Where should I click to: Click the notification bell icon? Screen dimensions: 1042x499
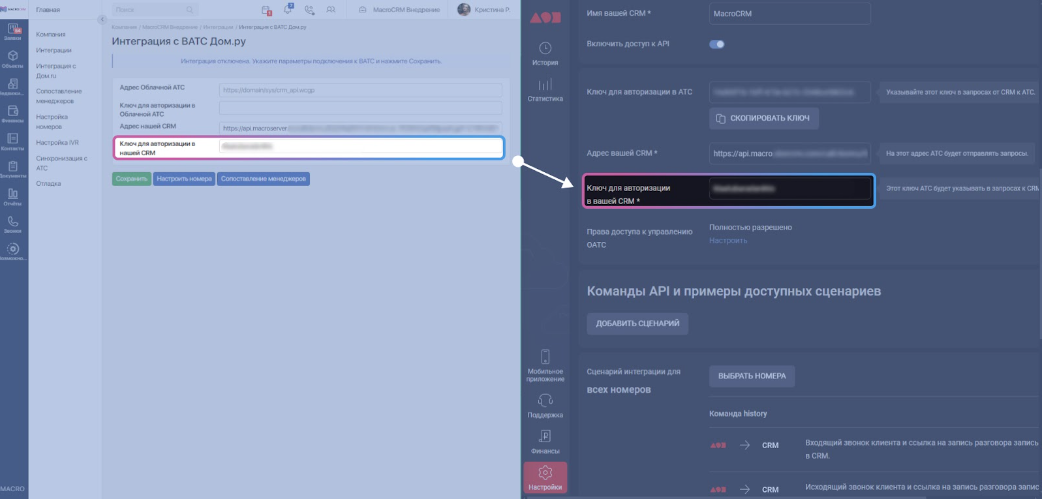[288, 10]
